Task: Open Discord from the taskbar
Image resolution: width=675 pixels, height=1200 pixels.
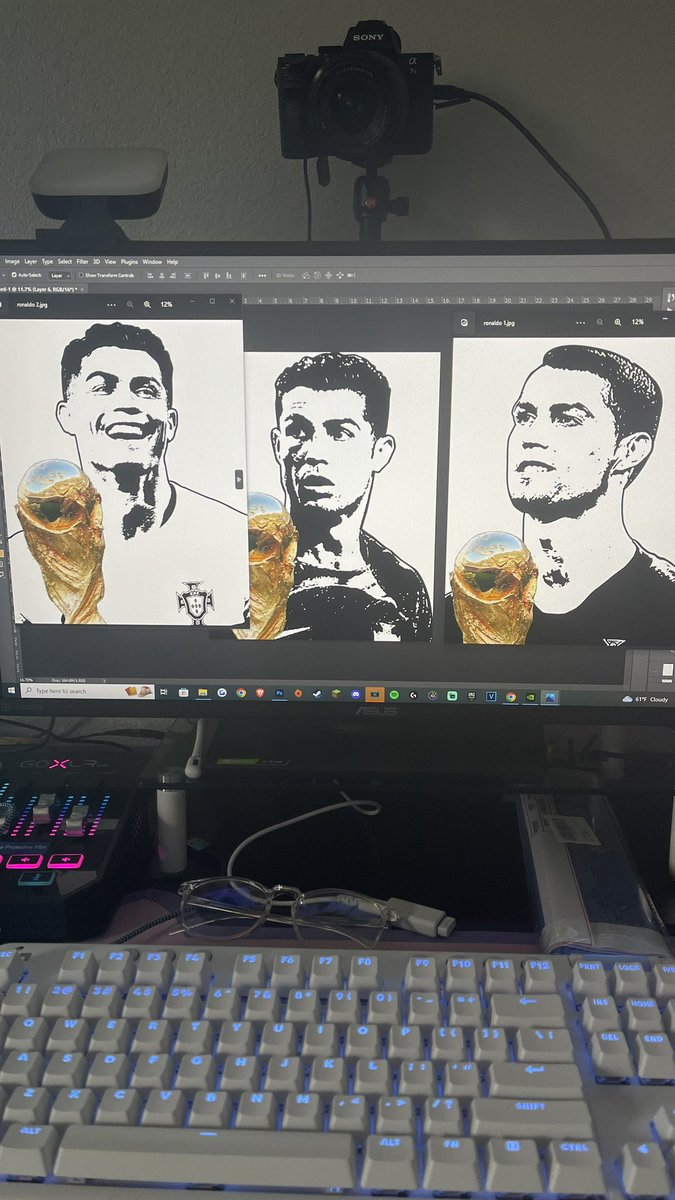Action: pos(355,692)
